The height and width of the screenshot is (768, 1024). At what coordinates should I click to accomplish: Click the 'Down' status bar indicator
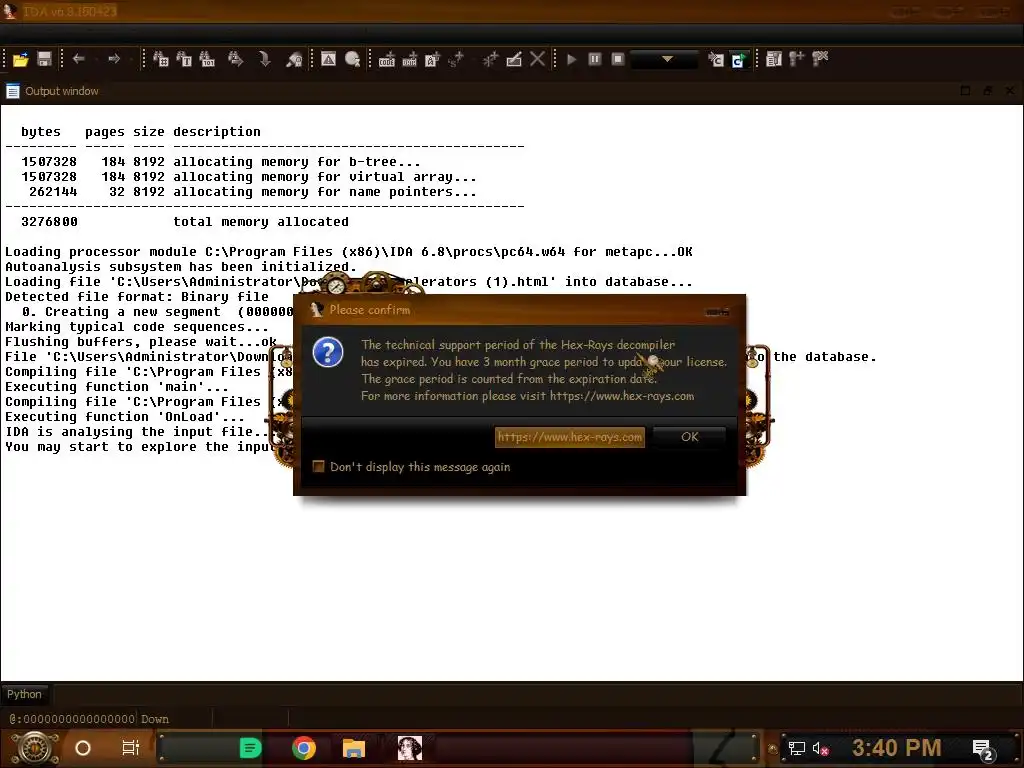click(x=155, y=719)
